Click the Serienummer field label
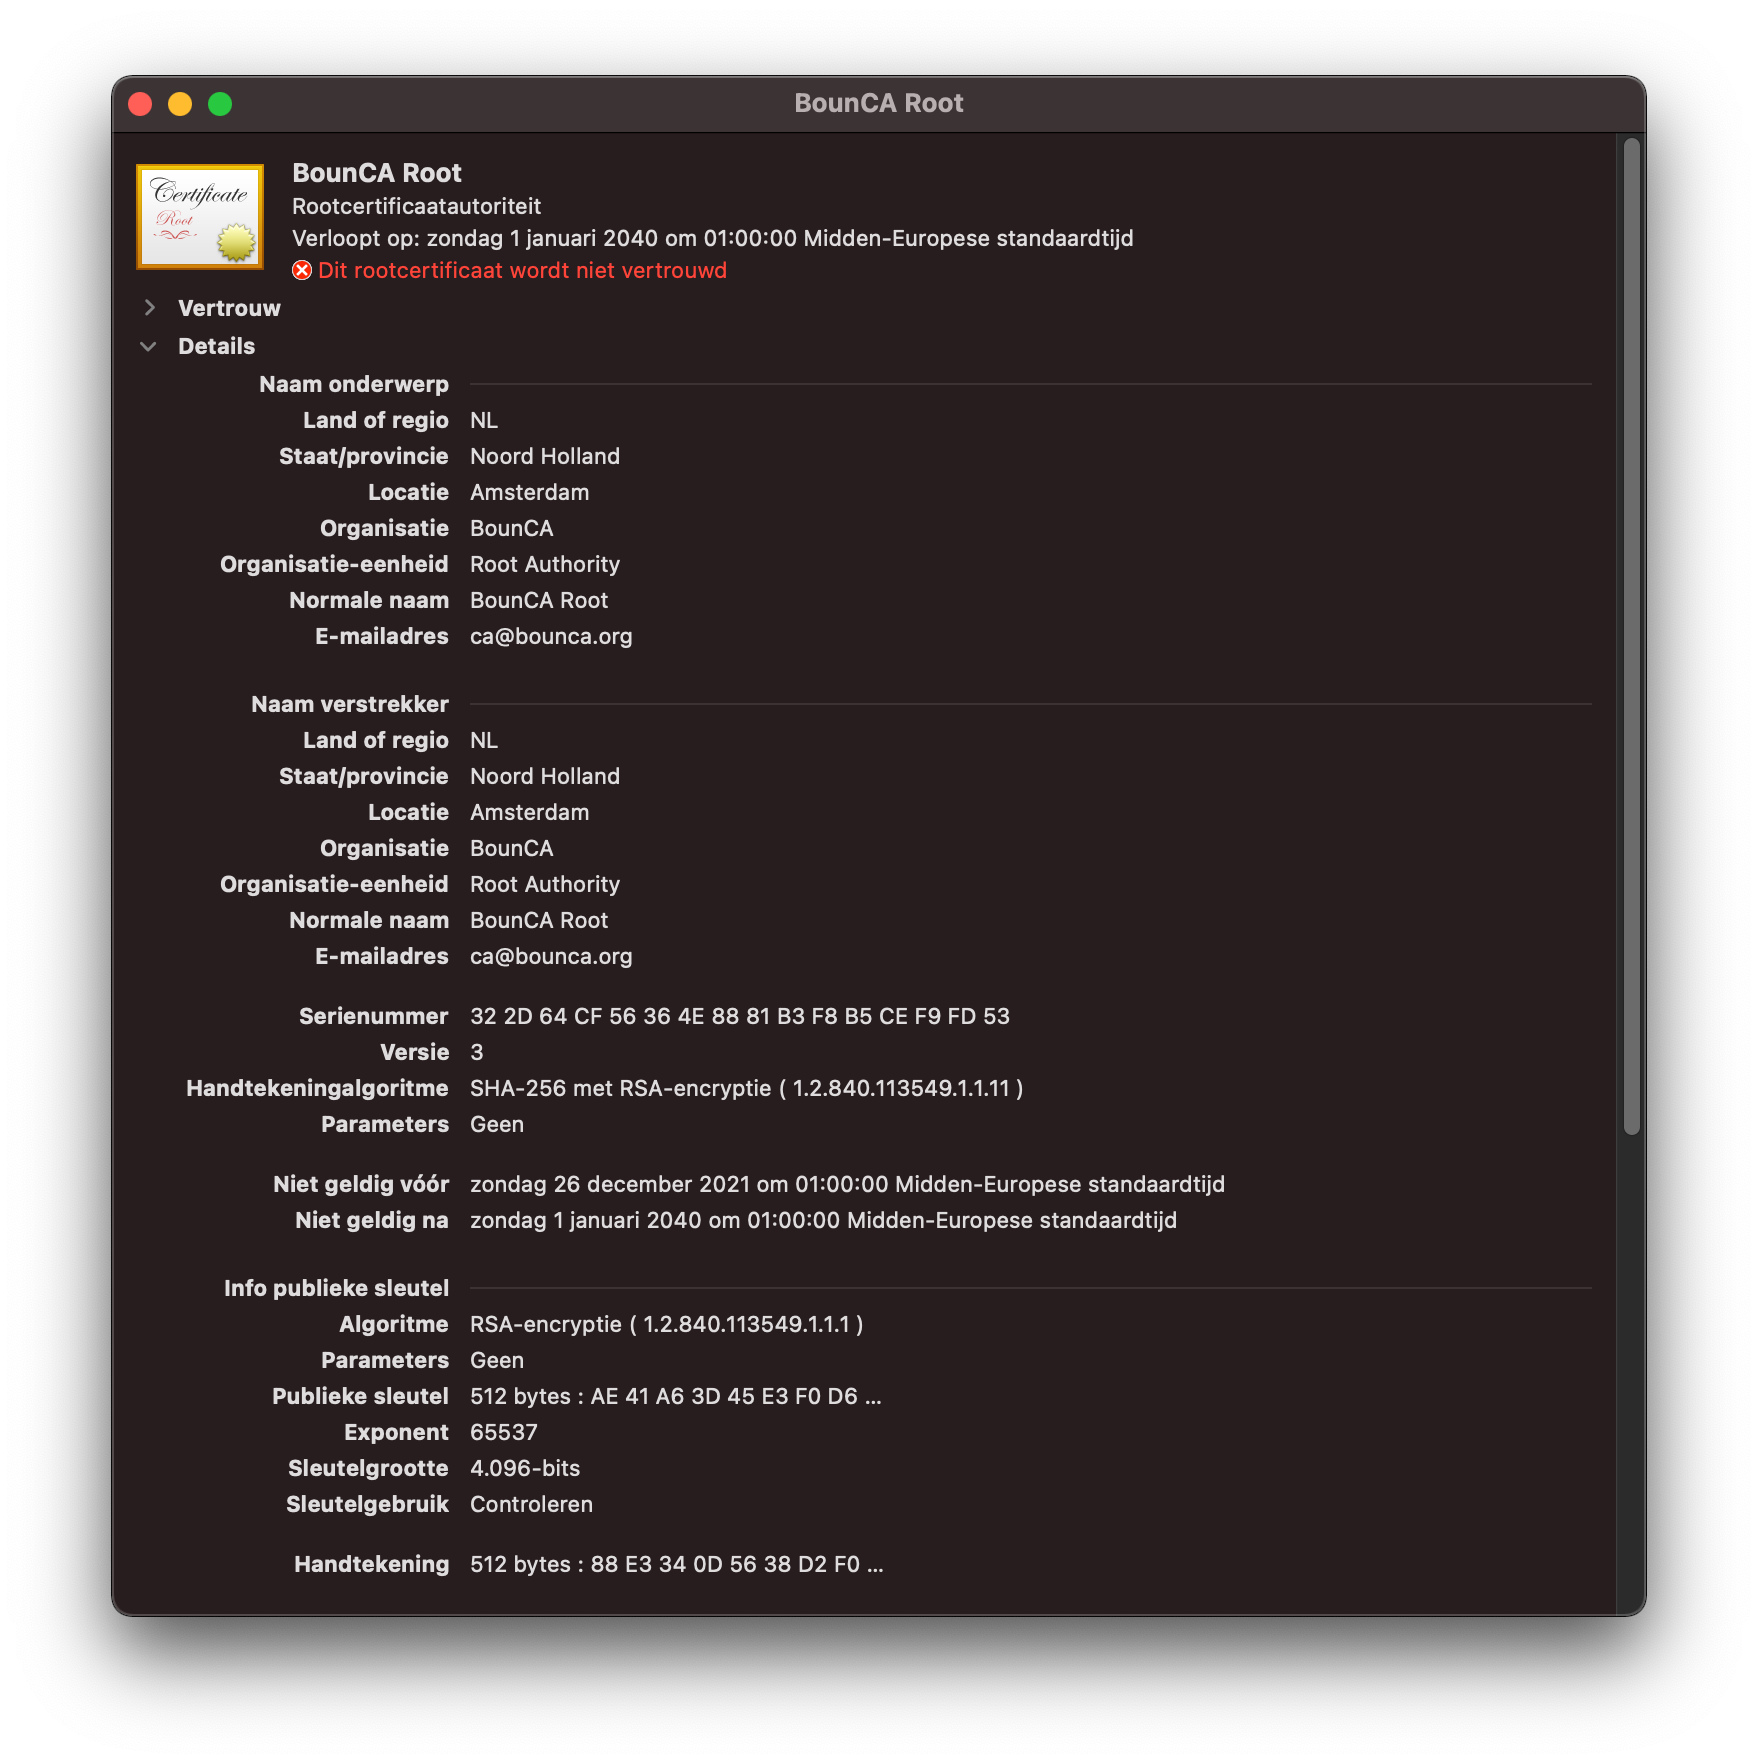 [x=374, y=1016]
